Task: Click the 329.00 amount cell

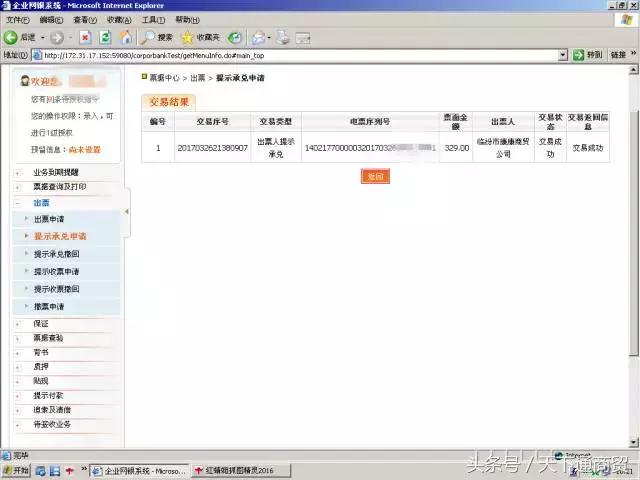Action: click(x=456, y=148)
